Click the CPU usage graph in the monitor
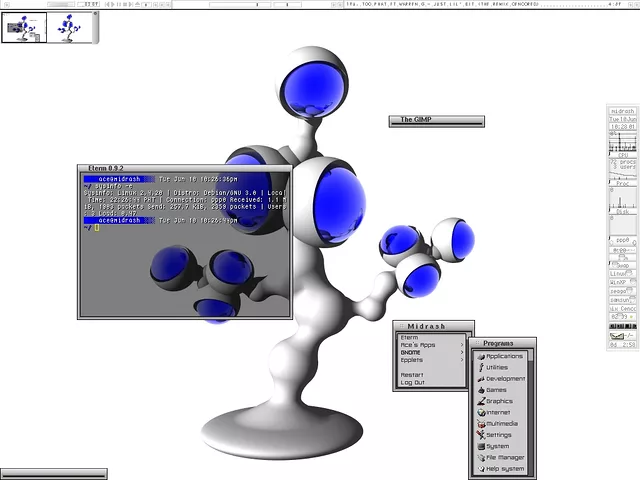 click(623, 142)
